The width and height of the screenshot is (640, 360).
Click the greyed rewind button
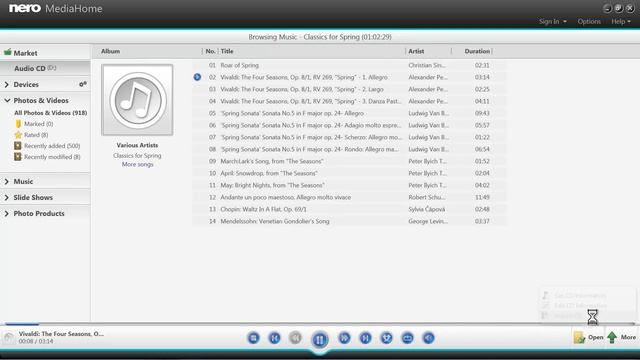pyautogui.click(x=295, y=338)
